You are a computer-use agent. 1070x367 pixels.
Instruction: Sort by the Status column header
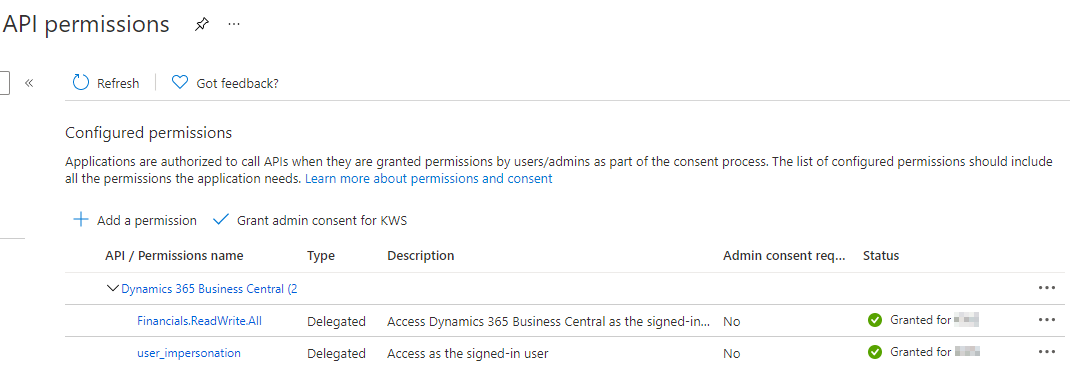click(x=881, y=256)
